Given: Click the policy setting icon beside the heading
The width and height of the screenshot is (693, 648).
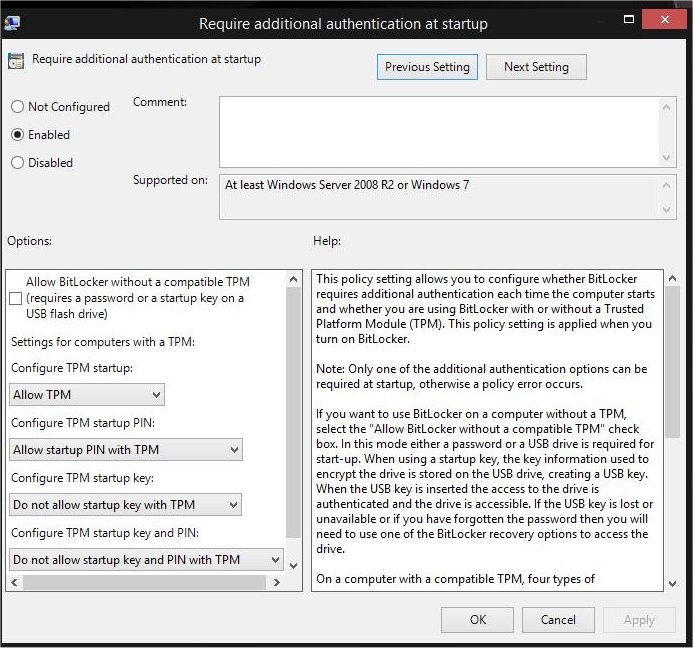Looking at the screenshot, I should pos(16,61).
